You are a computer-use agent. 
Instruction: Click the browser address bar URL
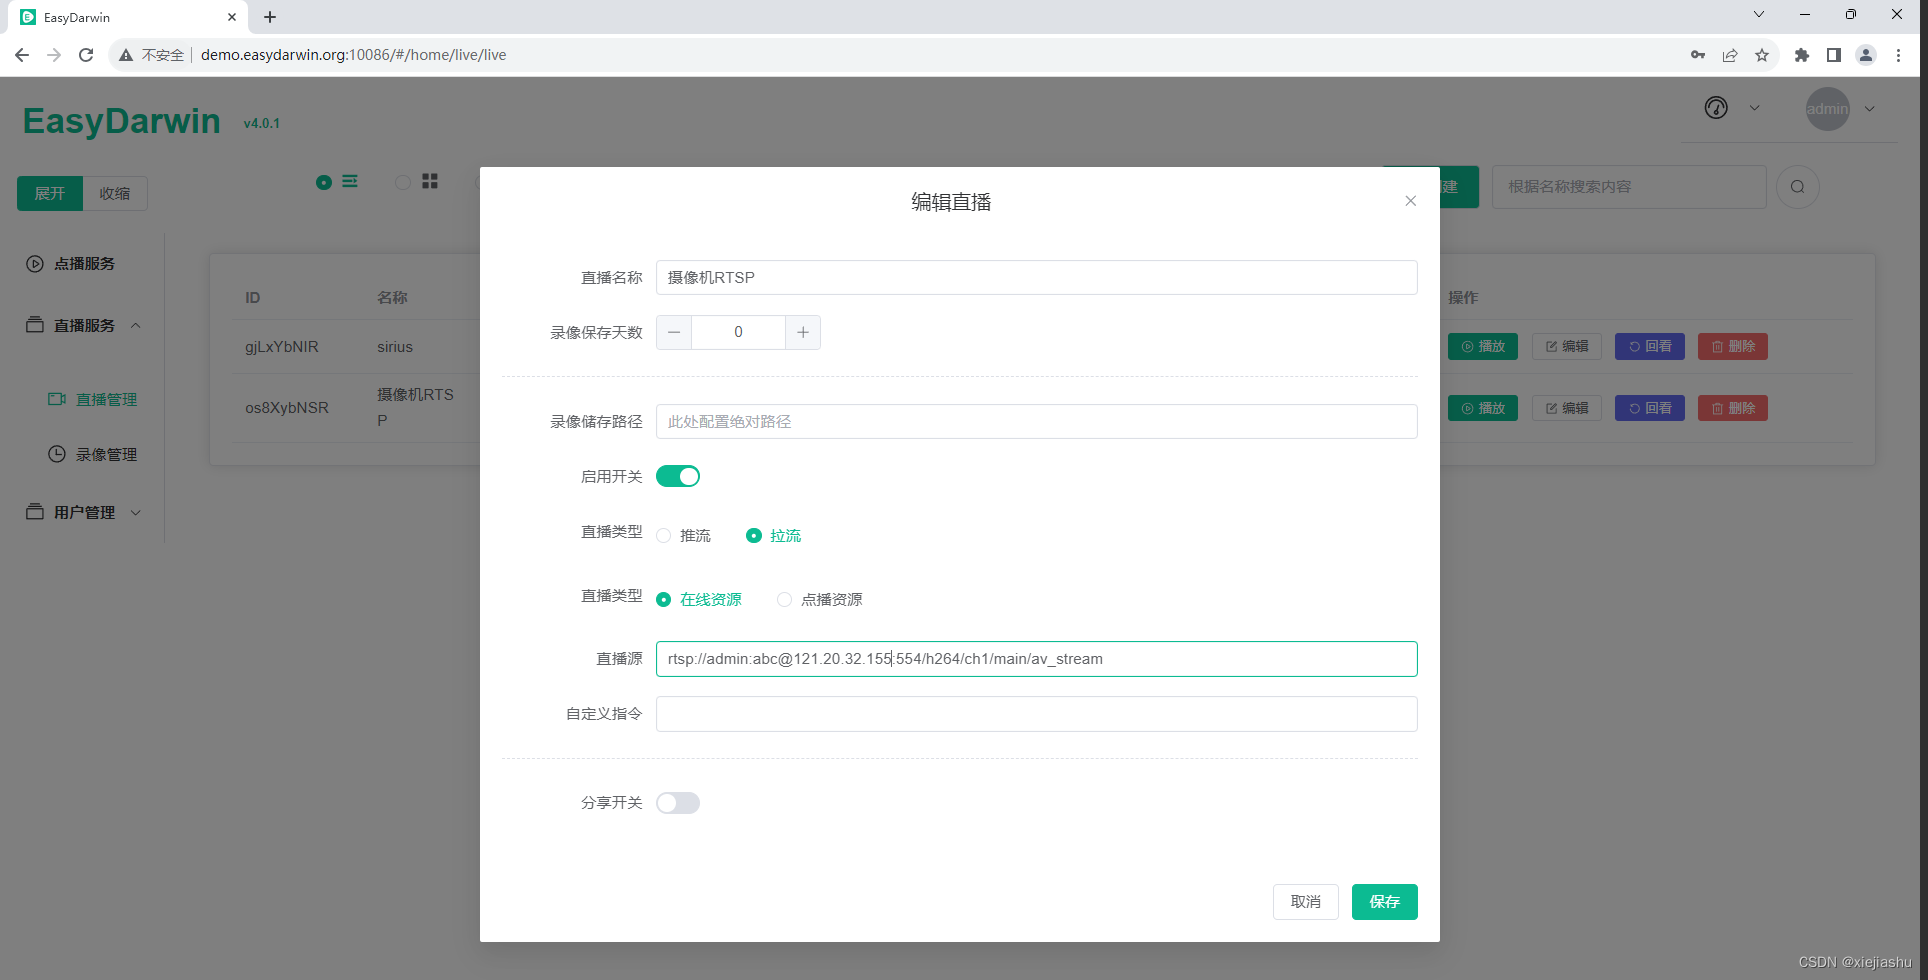click(354, 55)
